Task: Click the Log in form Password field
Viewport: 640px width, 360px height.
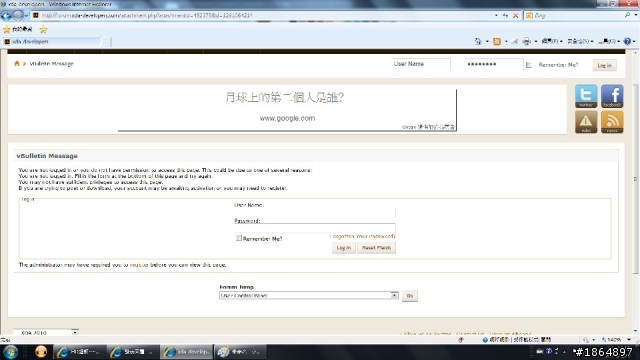Action: point(315,228)
